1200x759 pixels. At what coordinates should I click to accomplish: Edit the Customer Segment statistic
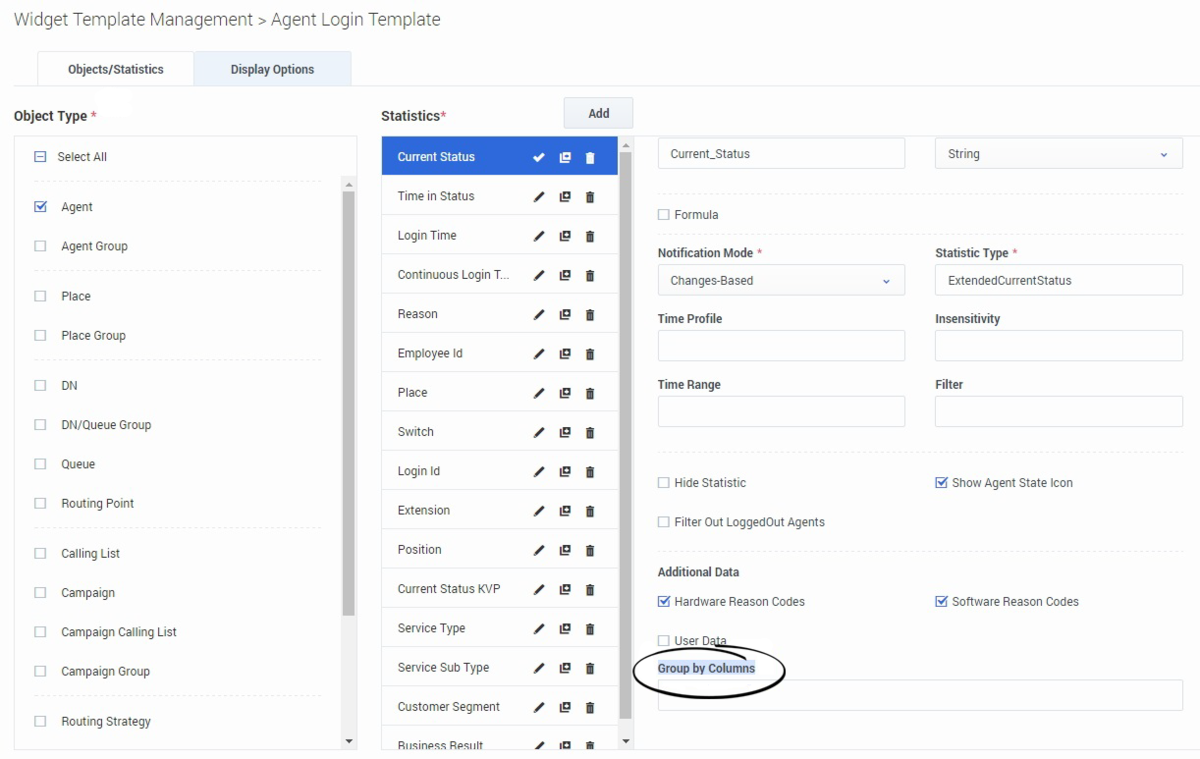(x=539, y=708)
